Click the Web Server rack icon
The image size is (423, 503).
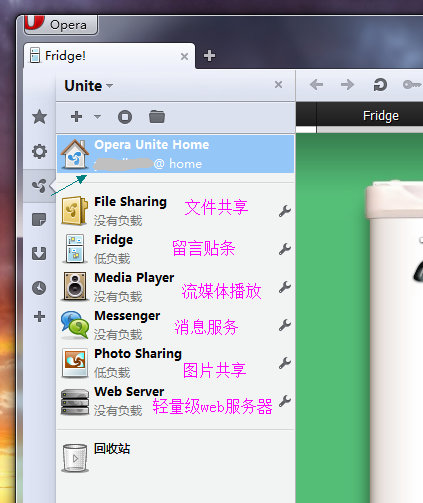pos(75,402)
